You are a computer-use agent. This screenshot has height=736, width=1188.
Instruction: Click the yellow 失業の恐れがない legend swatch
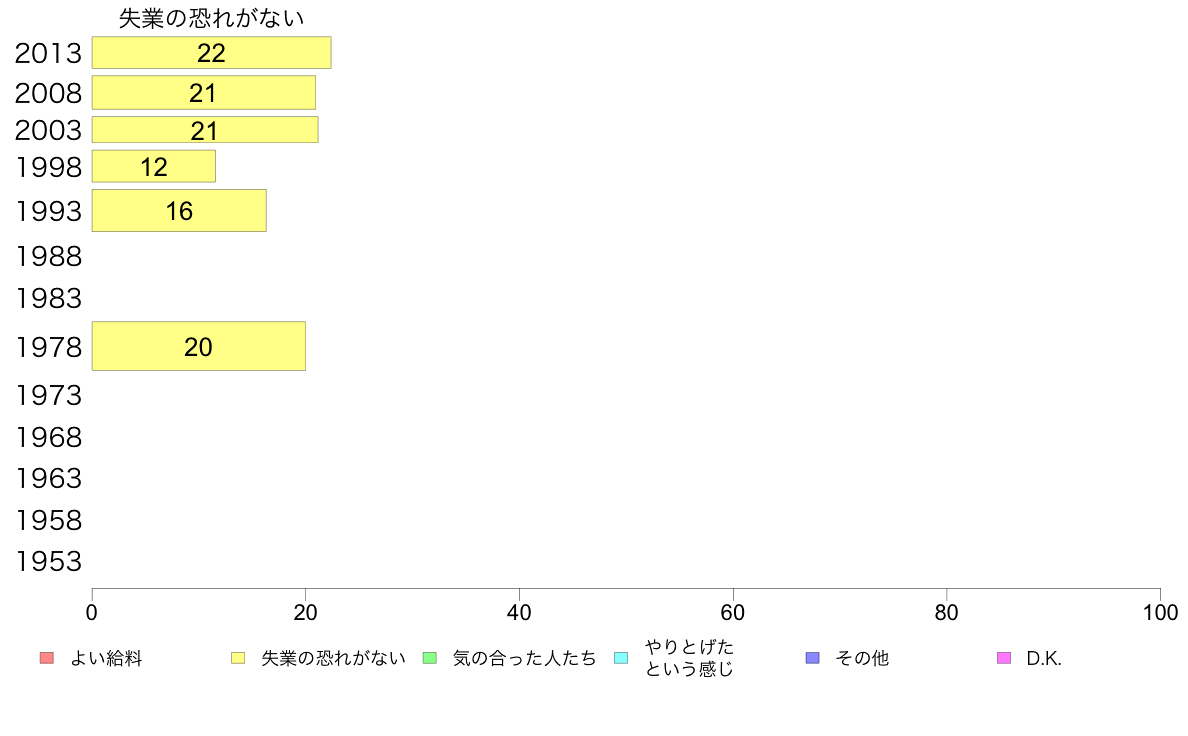[x=238, y=658]
